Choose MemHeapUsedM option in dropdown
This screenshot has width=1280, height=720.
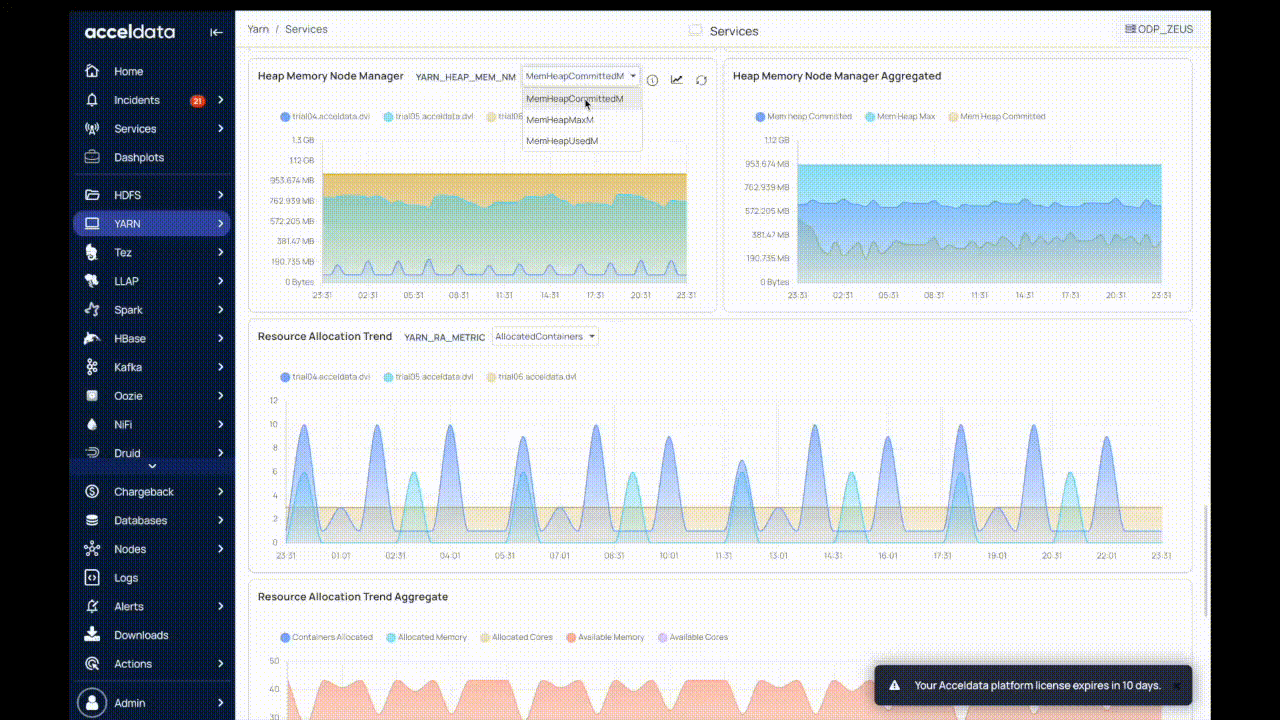coord(562,141)
